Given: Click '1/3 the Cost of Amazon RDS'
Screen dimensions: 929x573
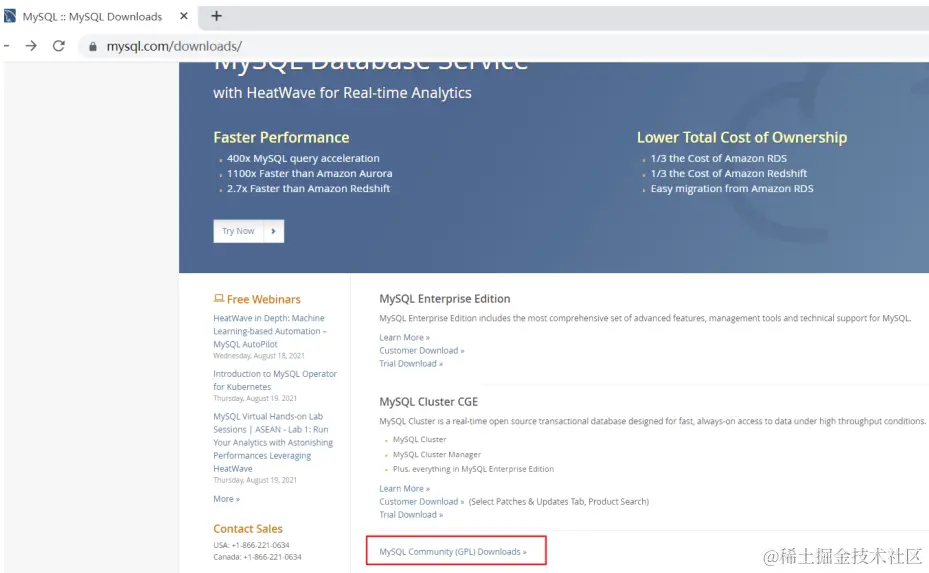Looking at the screenshot, I should (718, 158).
